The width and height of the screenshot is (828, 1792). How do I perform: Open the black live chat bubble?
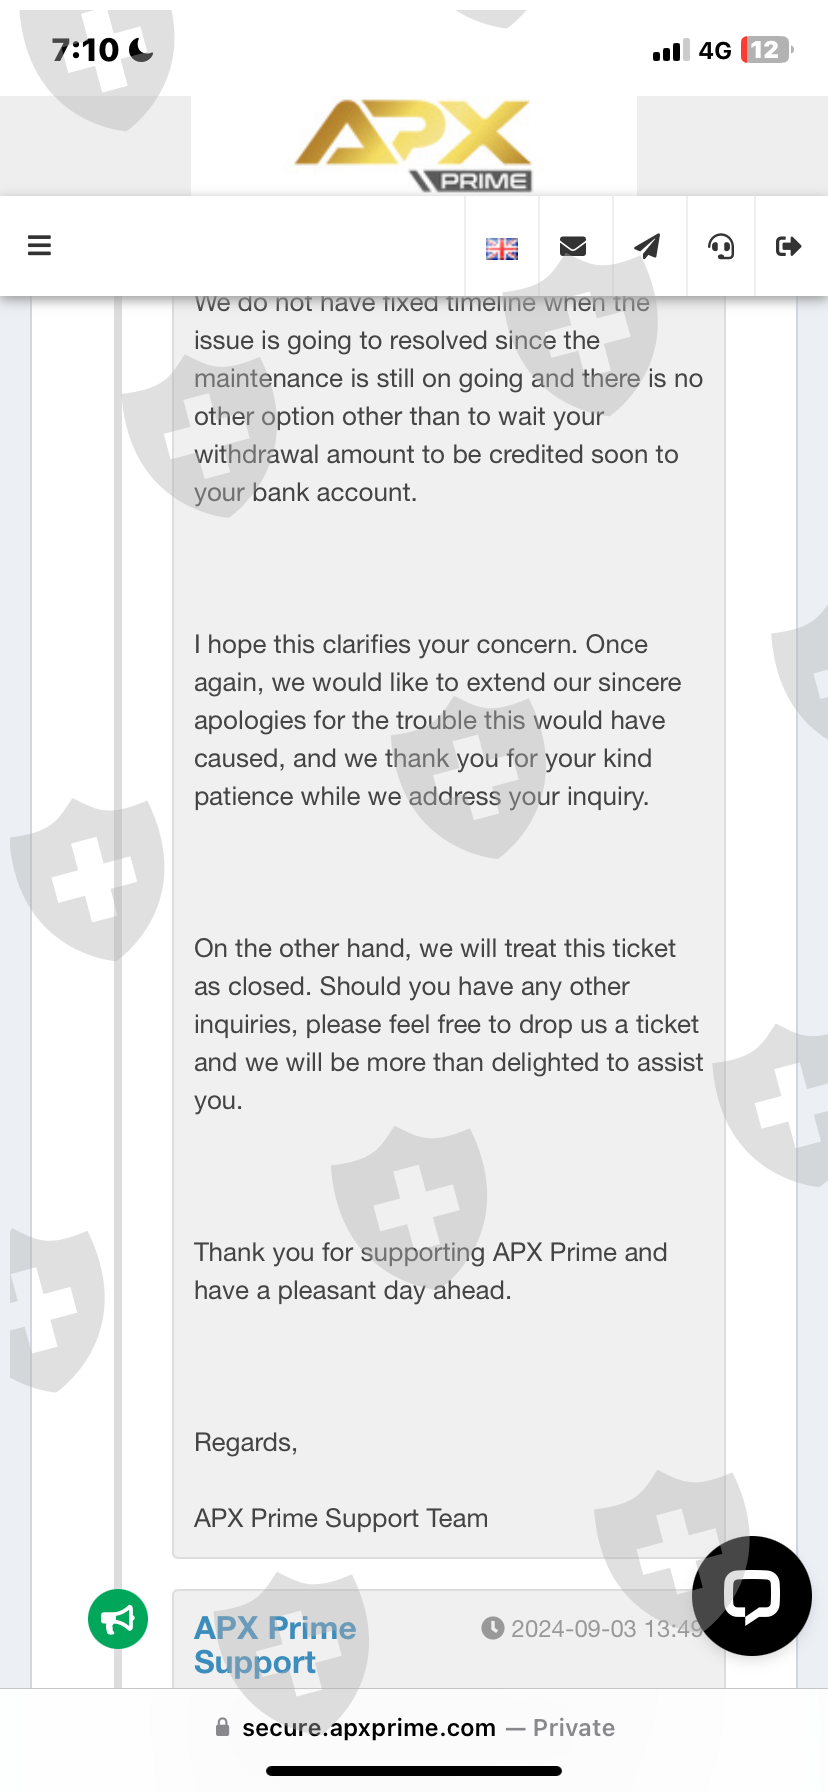[751, 1595]
